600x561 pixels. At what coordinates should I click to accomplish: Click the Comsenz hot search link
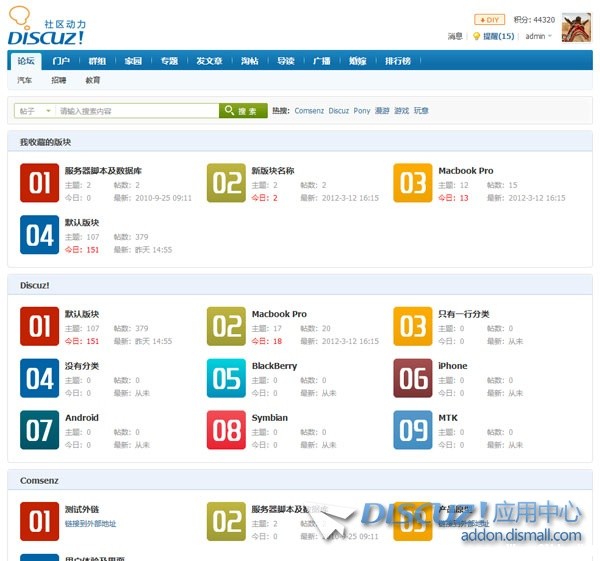click(x=309, y=111)
